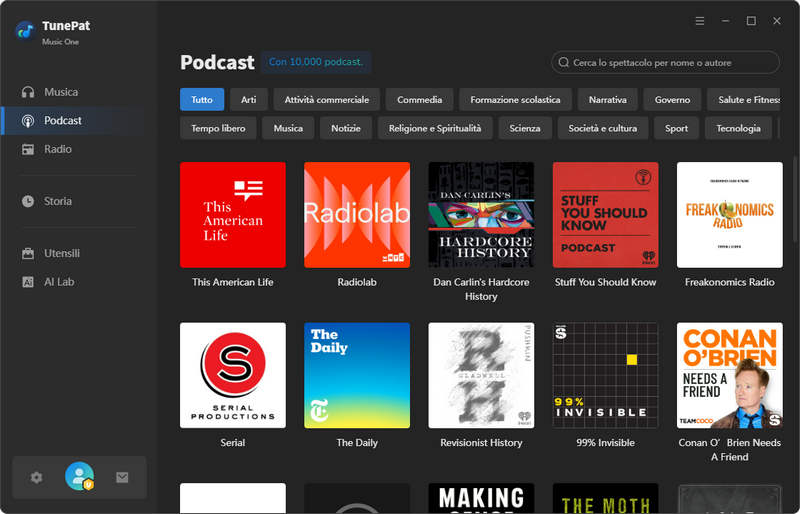
Task: Click the TunePat logo icon
Action: (25, 32)
